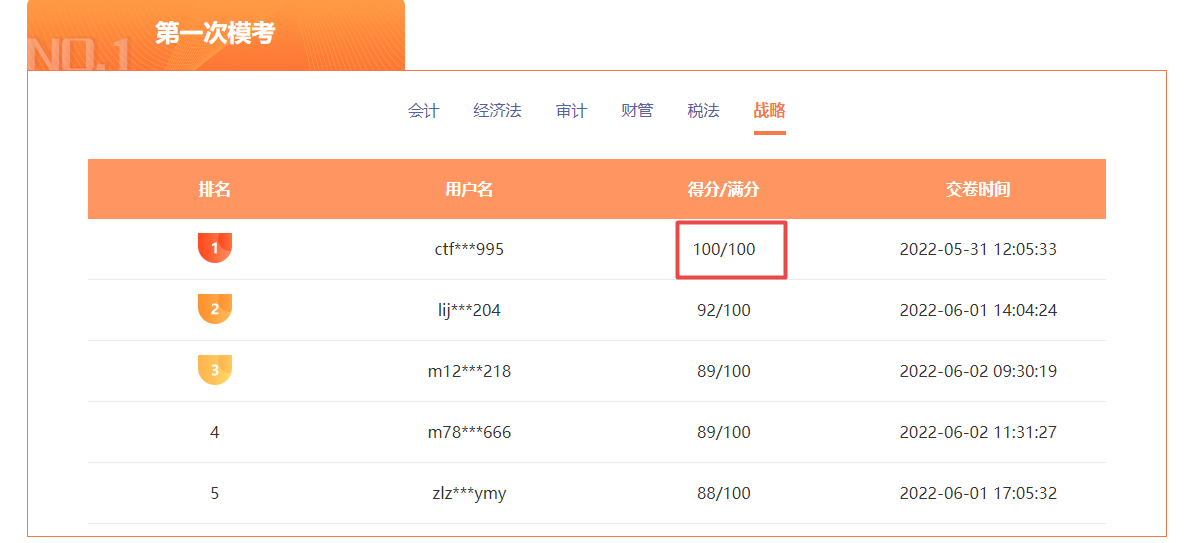Image resolution: width=1195 pixels, height=543 pixels.
Task: Click rank number 4 in the table
Action: point(214,432)
